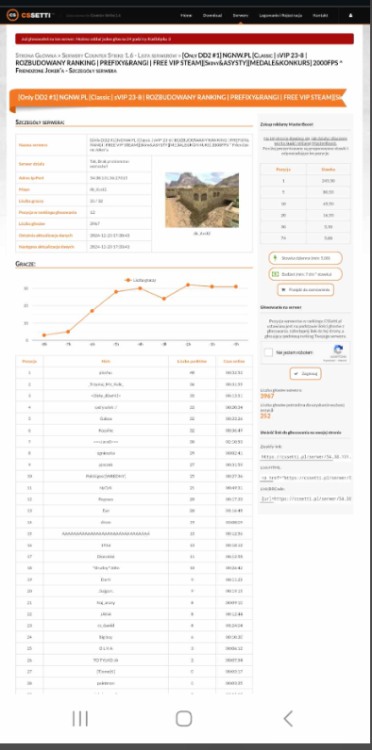This screenshot has width=372, height=750.
Task: Click the 'Liczba punktów' column header
Action: (x=192, y=361)
